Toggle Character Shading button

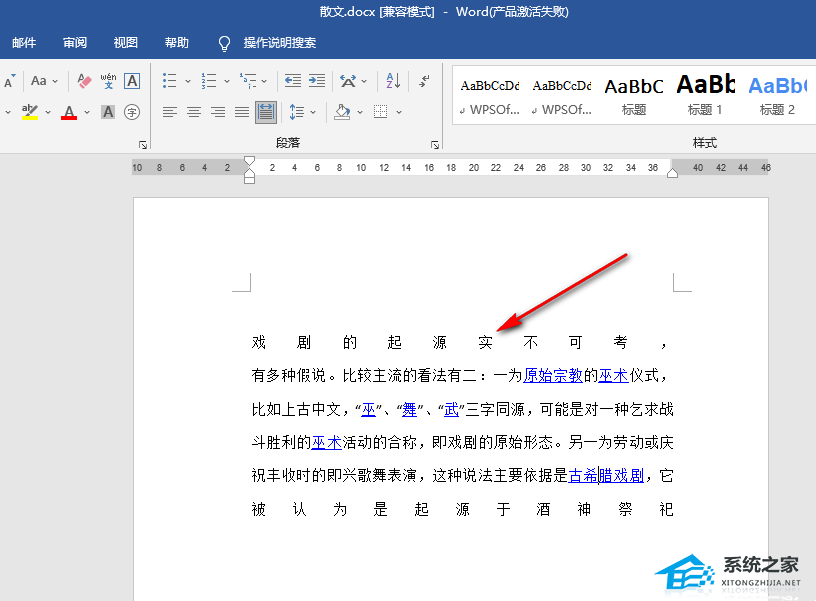pyautogui.click(x=108, y=112)
